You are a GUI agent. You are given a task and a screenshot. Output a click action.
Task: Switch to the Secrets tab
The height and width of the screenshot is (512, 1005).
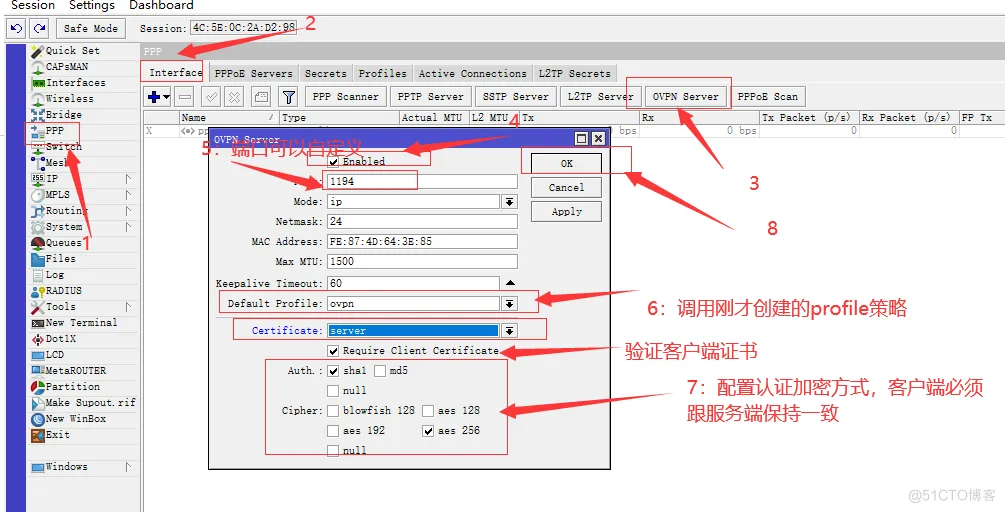coord(325,74)
